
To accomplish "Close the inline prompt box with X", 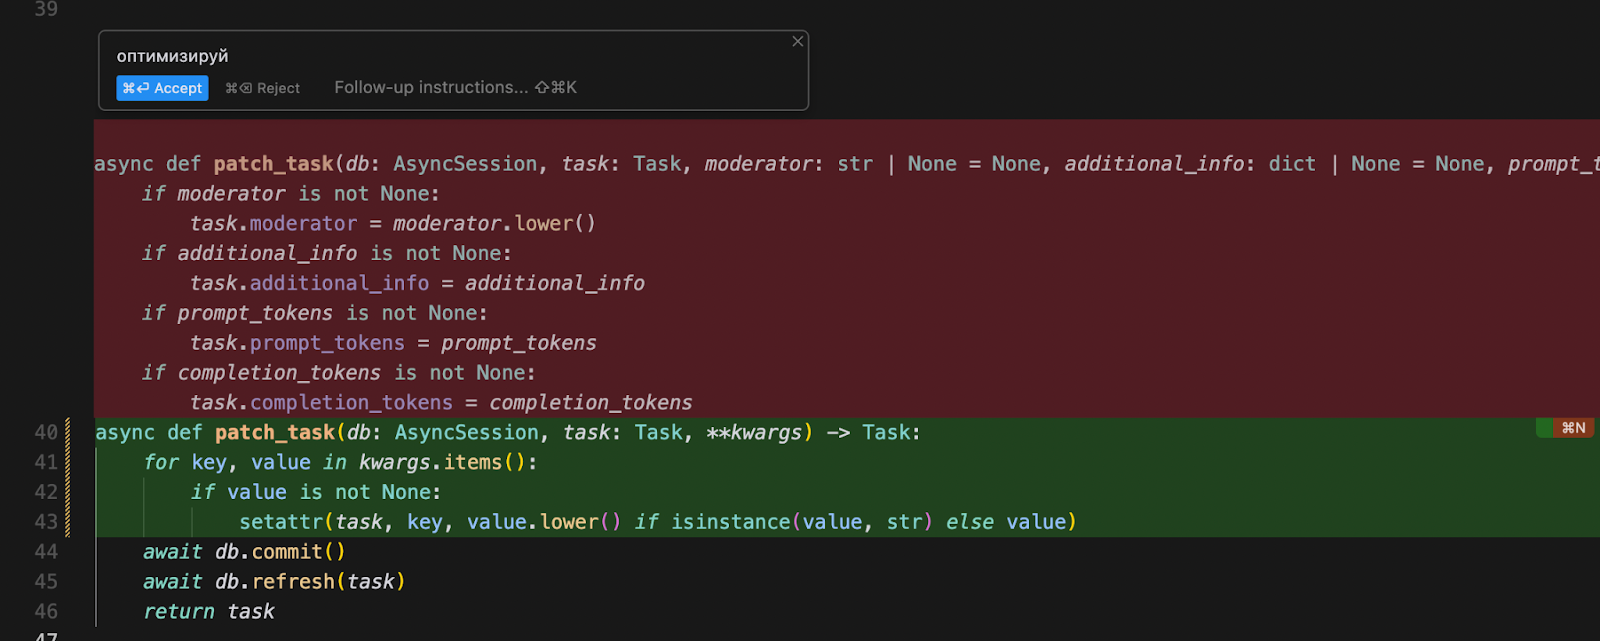I will click(797, 41).
